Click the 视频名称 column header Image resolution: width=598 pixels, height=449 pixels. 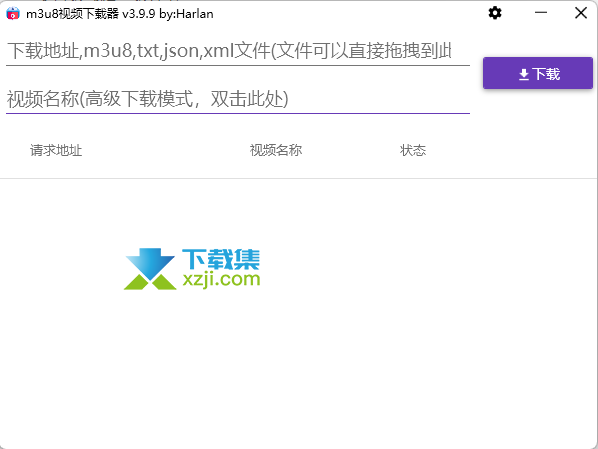(x=276, y=150)
